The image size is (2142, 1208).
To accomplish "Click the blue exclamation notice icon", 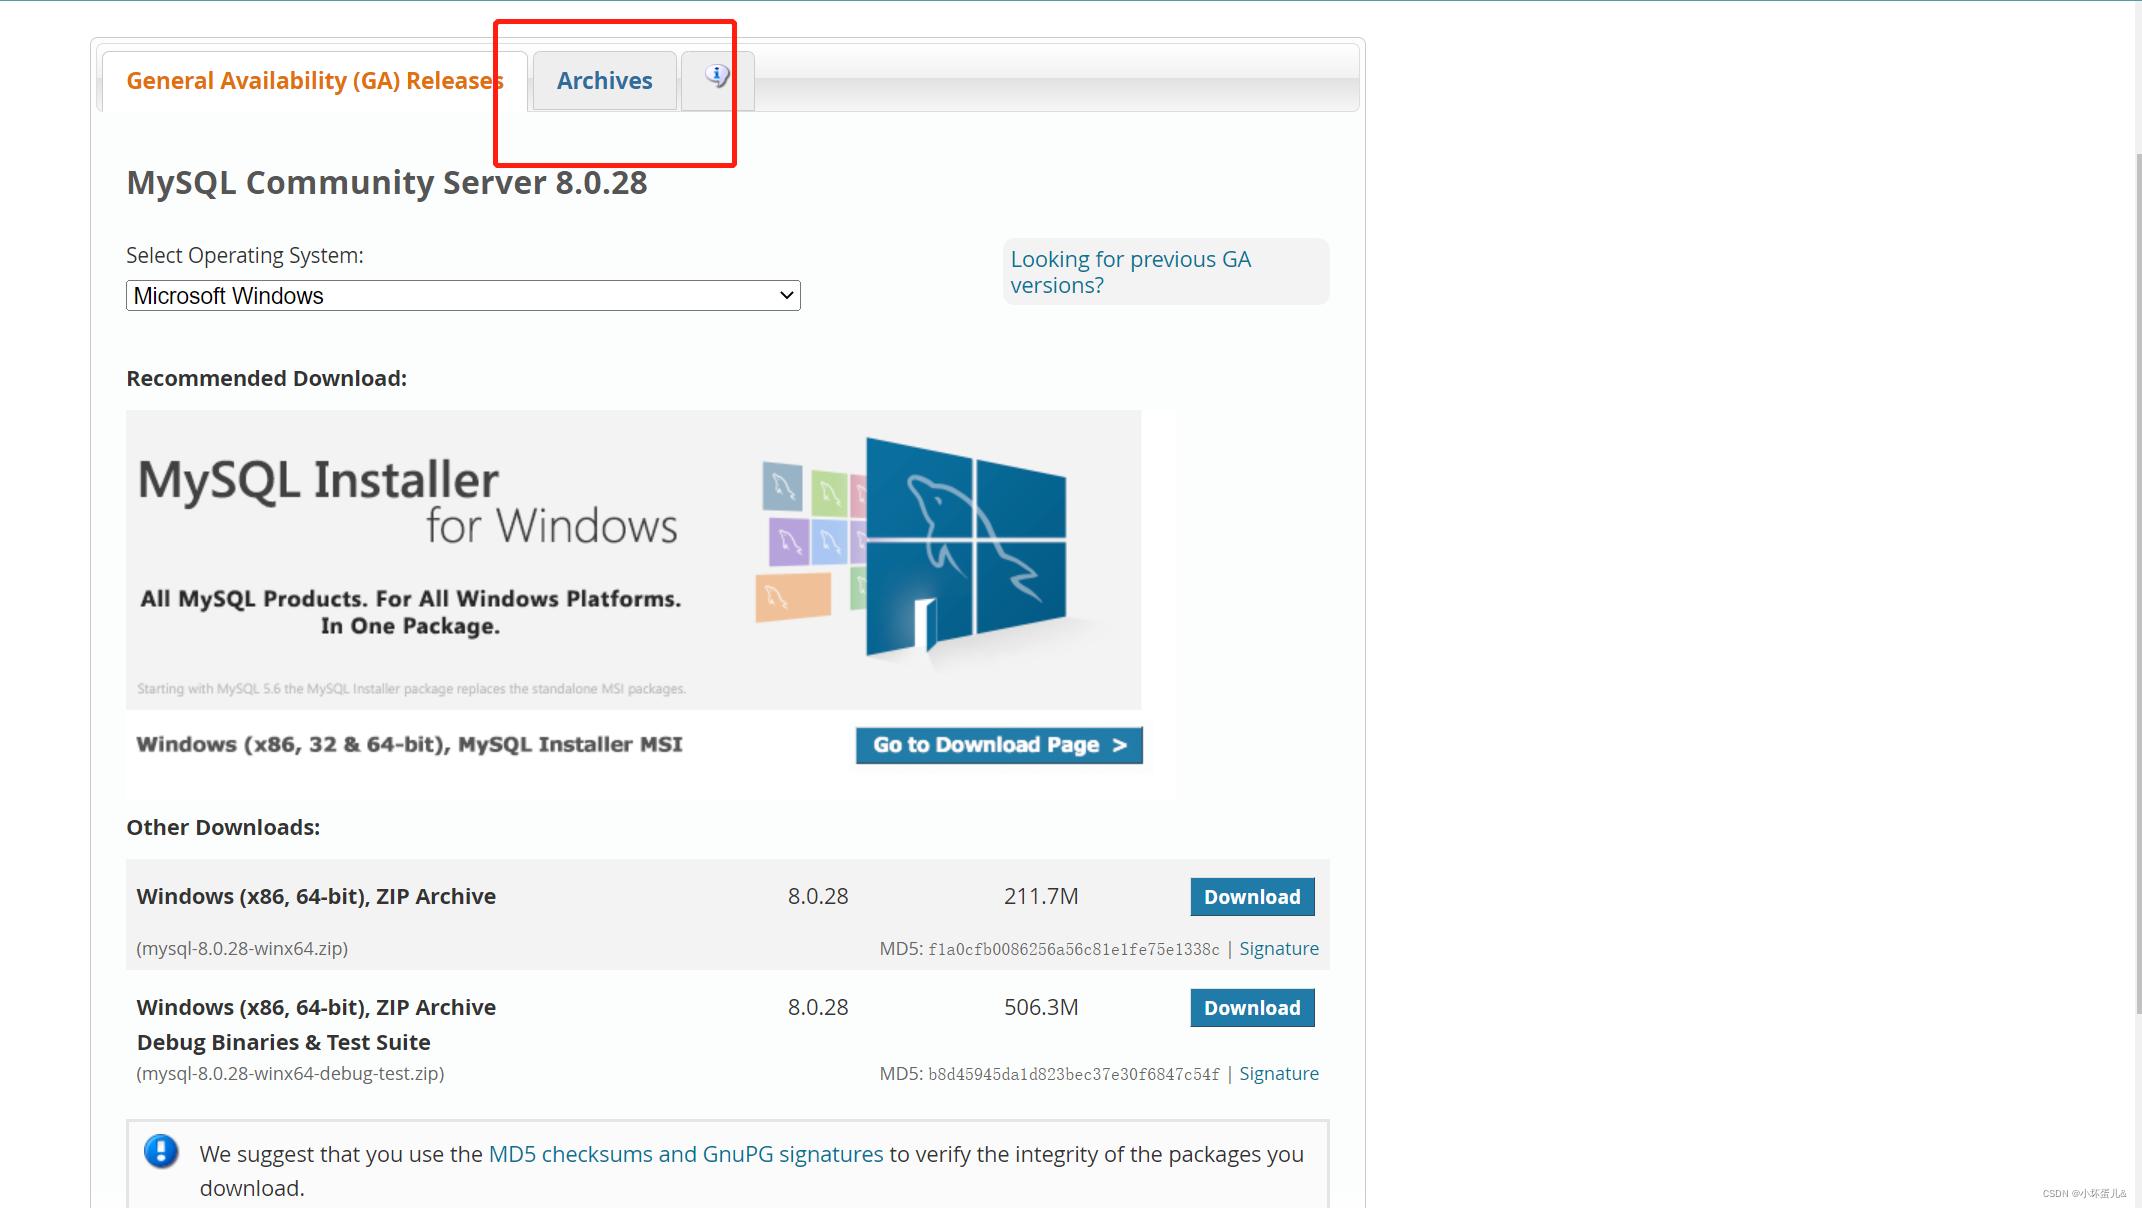I will pos(161,1151).
